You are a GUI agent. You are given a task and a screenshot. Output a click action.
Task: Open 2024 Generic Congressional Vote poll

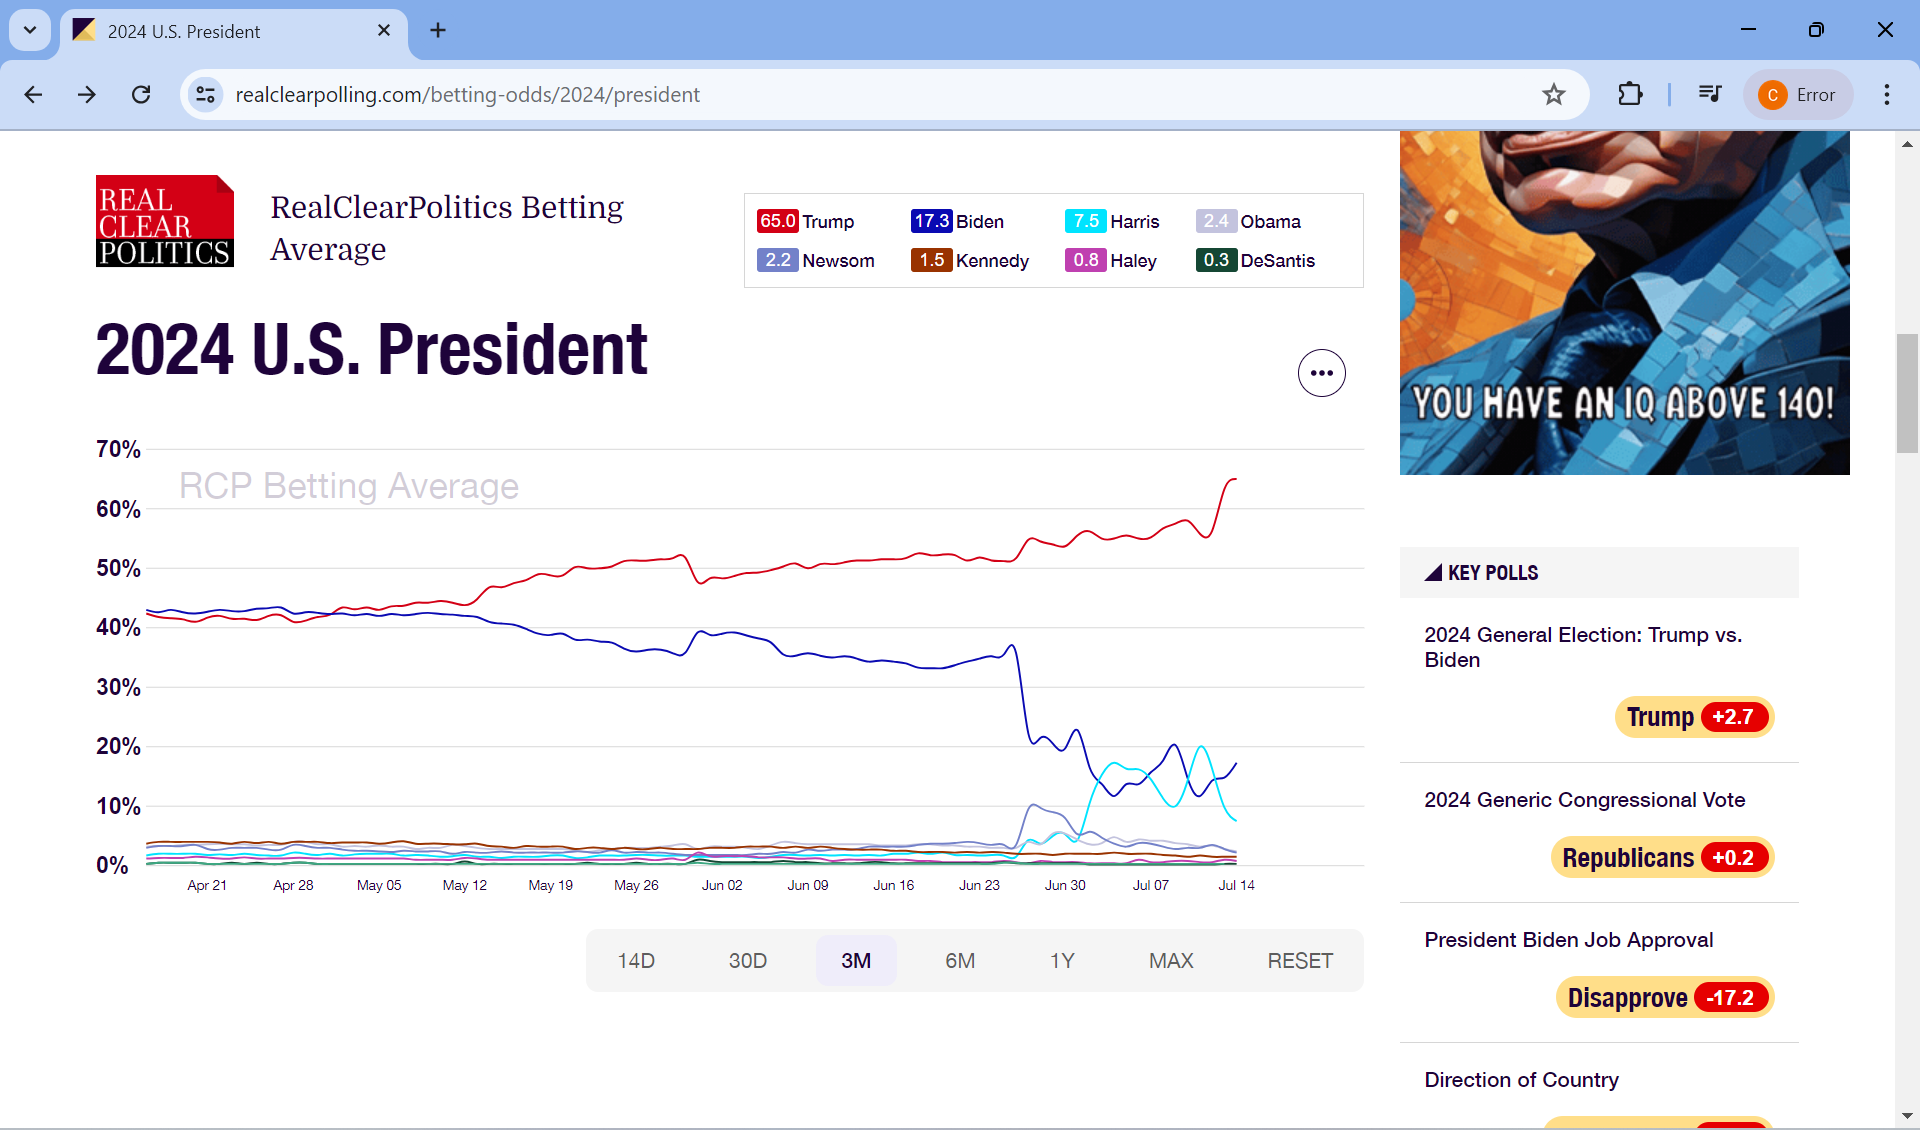click(1585, 800)
